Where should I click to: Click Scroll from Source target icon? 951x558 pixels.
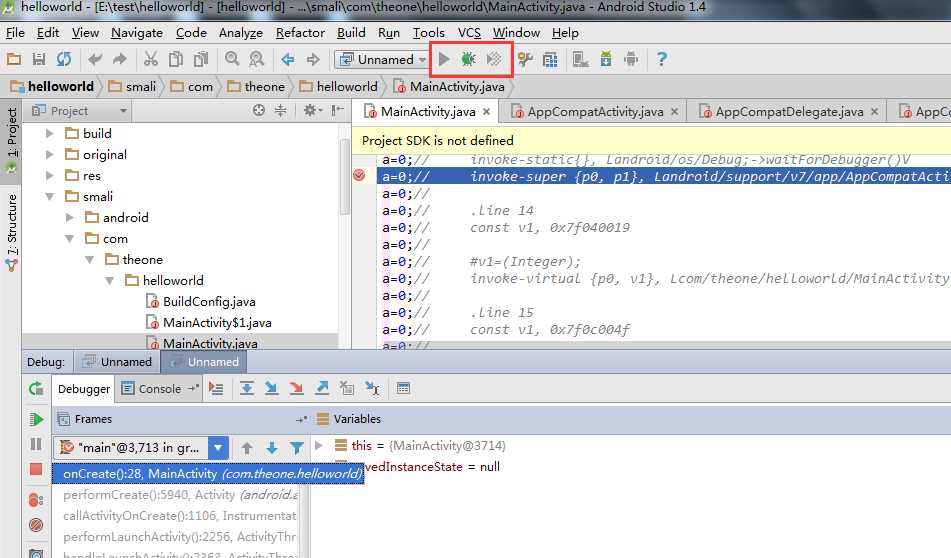coord(259,110)
